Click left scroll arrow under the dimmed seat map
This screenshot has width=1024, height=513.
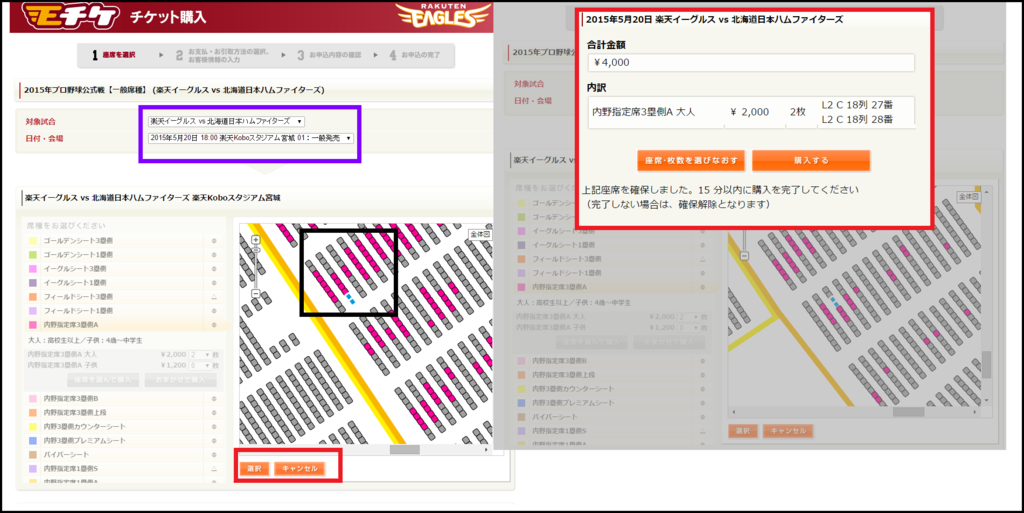coord(734,412)
